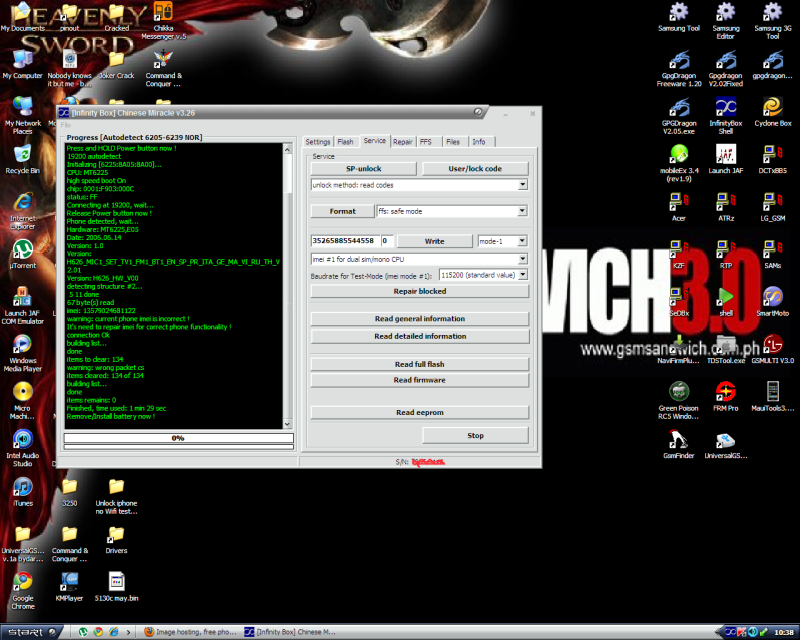
Task: Click Read detailed information
Action: pos(419,336)
